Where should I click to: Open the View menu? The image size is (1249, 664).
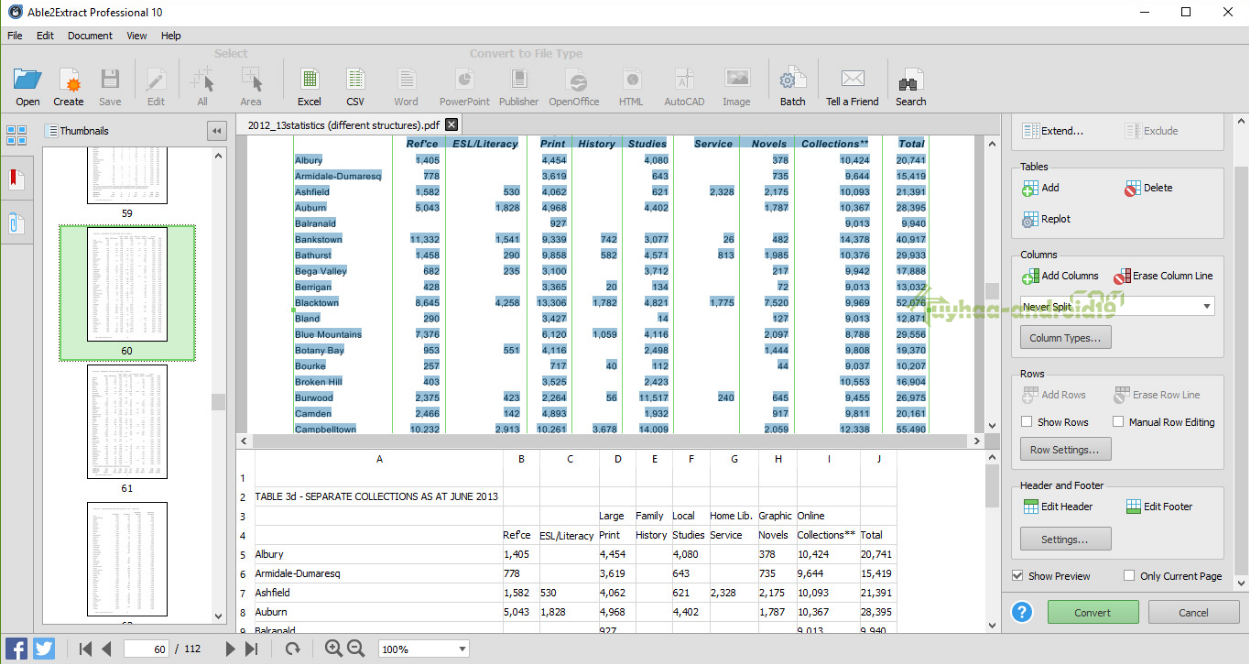pyautogui.click(x=137, y=35)
